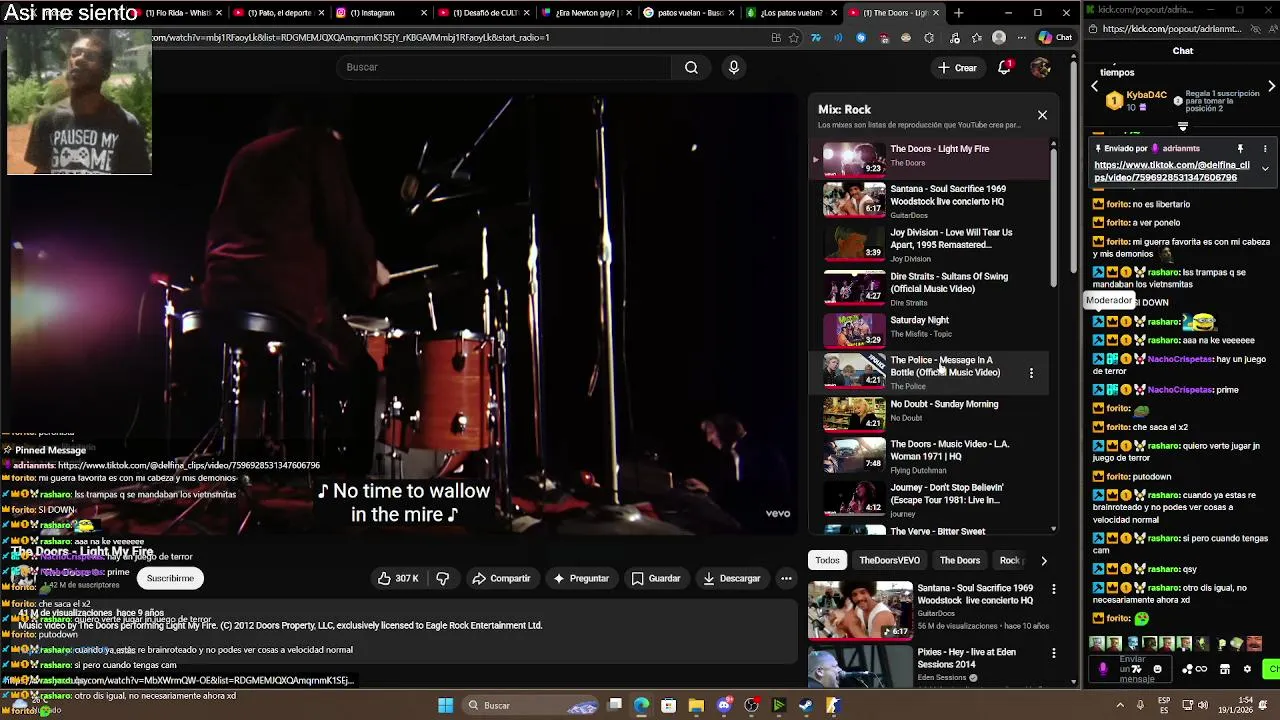
Task: Open more actions ellipsis below video
Action: point(786,578)
